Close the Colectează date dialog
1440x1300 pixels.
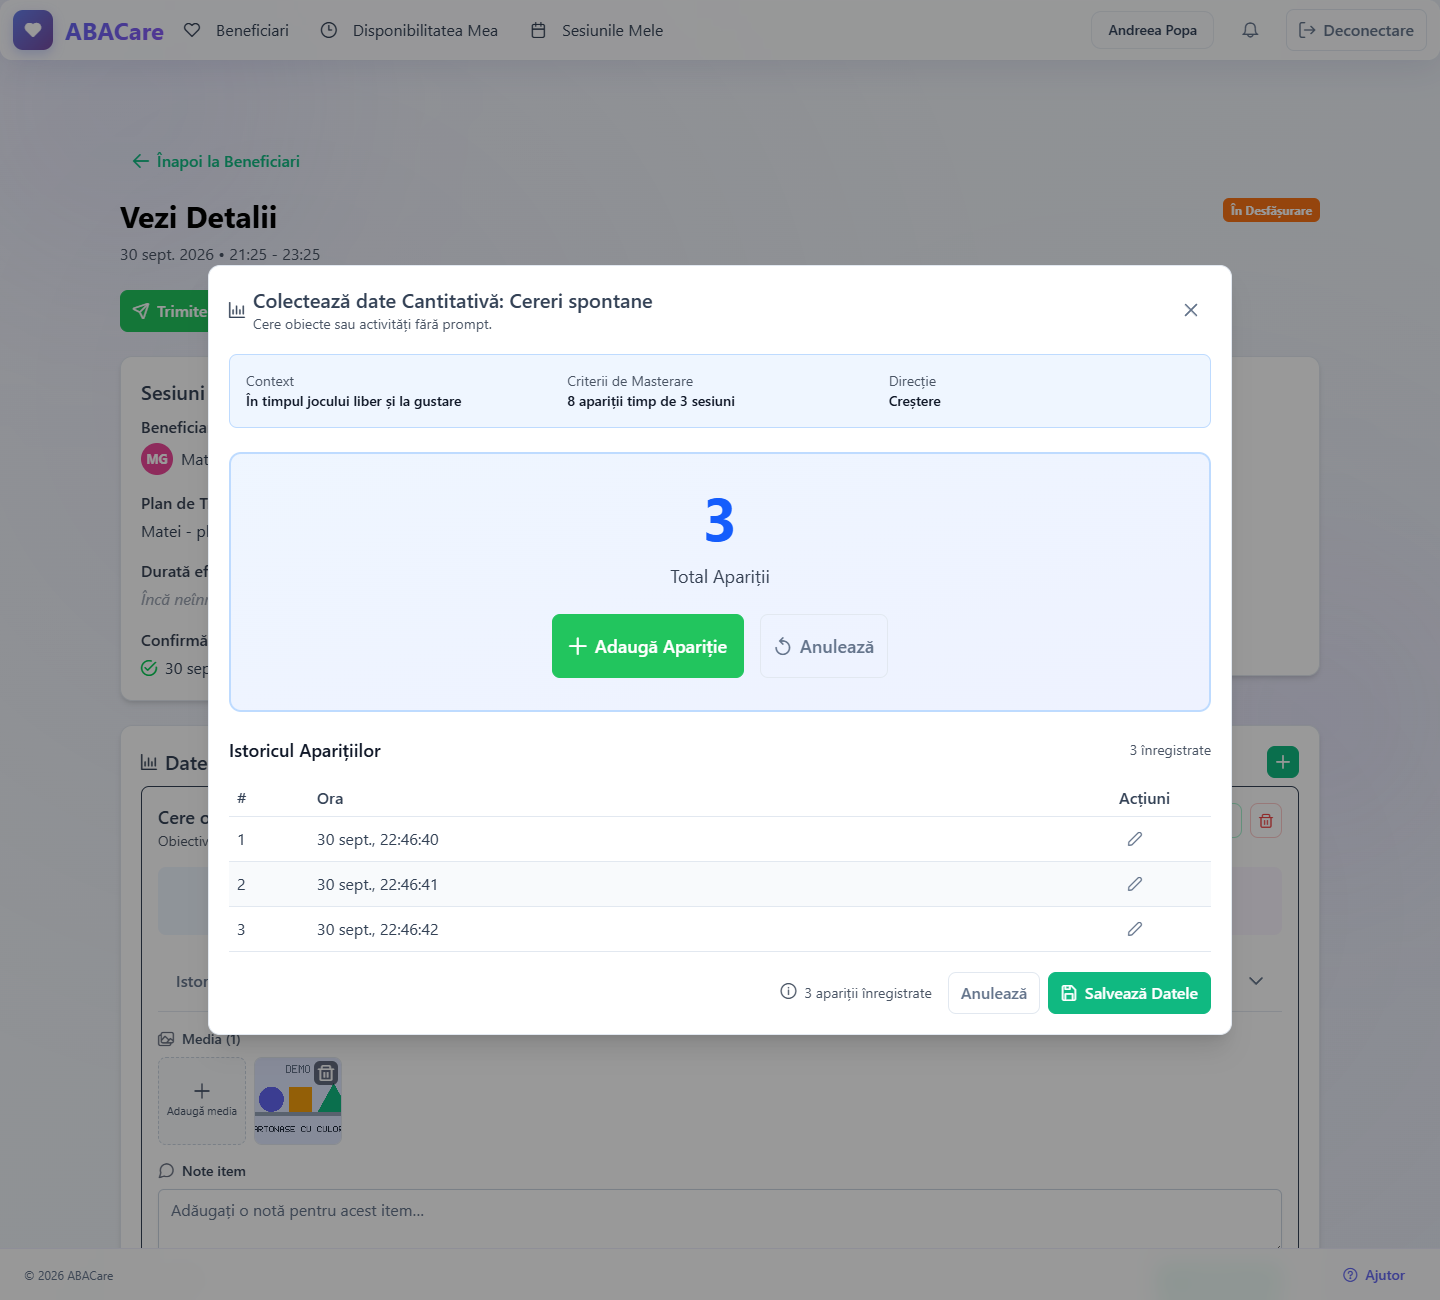coord(1191,310)
